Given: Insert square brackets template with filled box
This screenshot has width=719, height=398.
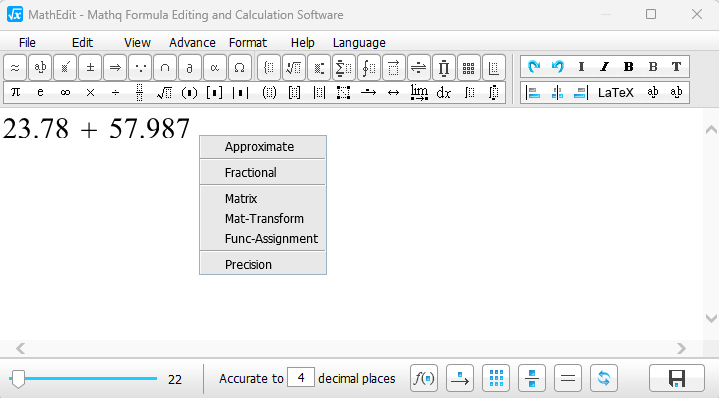Looking at the screenshot, I should click(x=214, y=93).
